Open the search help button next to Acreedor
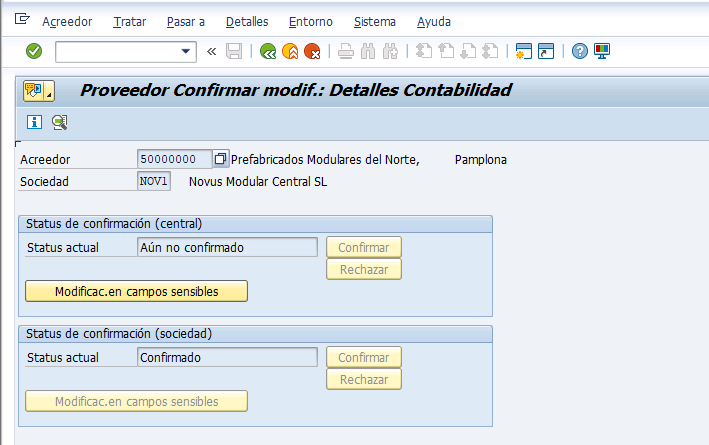 221,159
